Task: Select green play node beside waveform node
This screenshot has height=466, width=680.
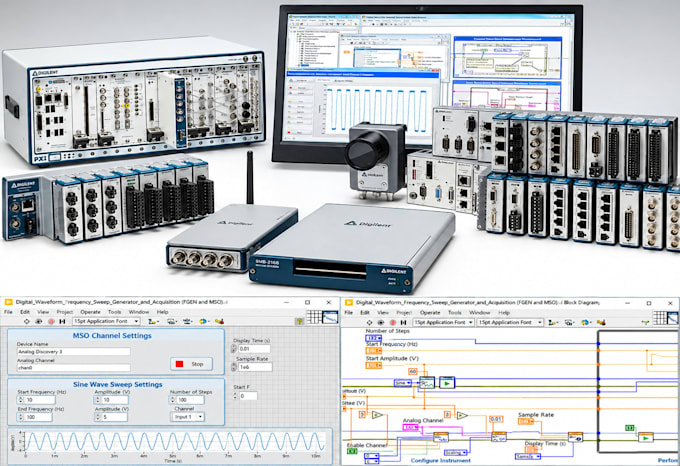Action: [x=447, y=383]
